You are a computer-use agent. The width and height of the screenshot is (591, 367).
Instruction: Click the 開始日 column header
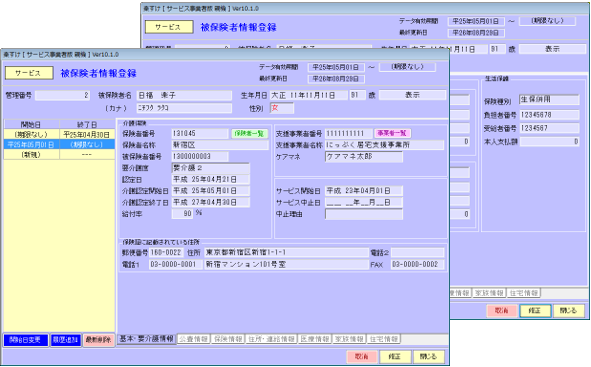click(32, 125)
